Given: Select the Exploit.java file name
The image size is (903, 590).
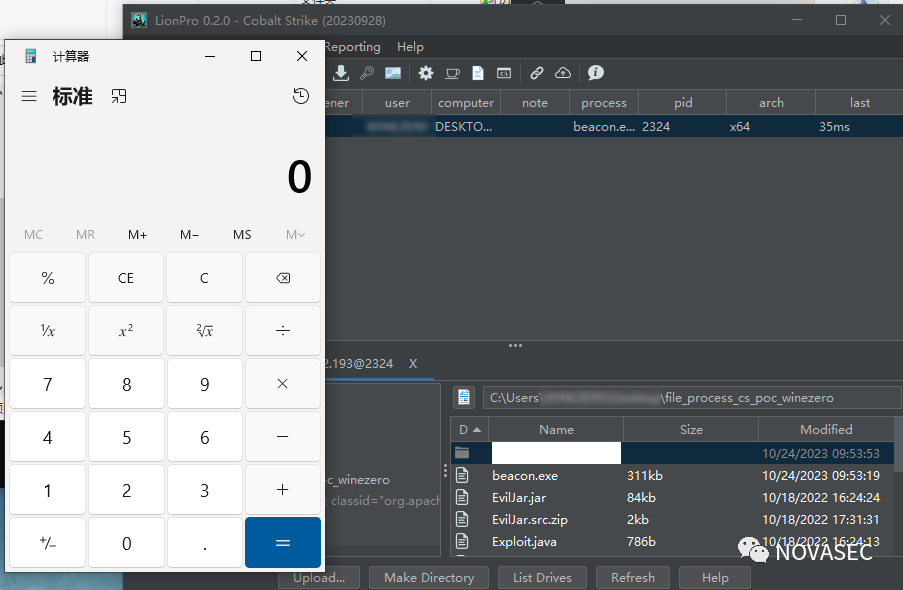Looking at the screenshot, I should (524, 541).
